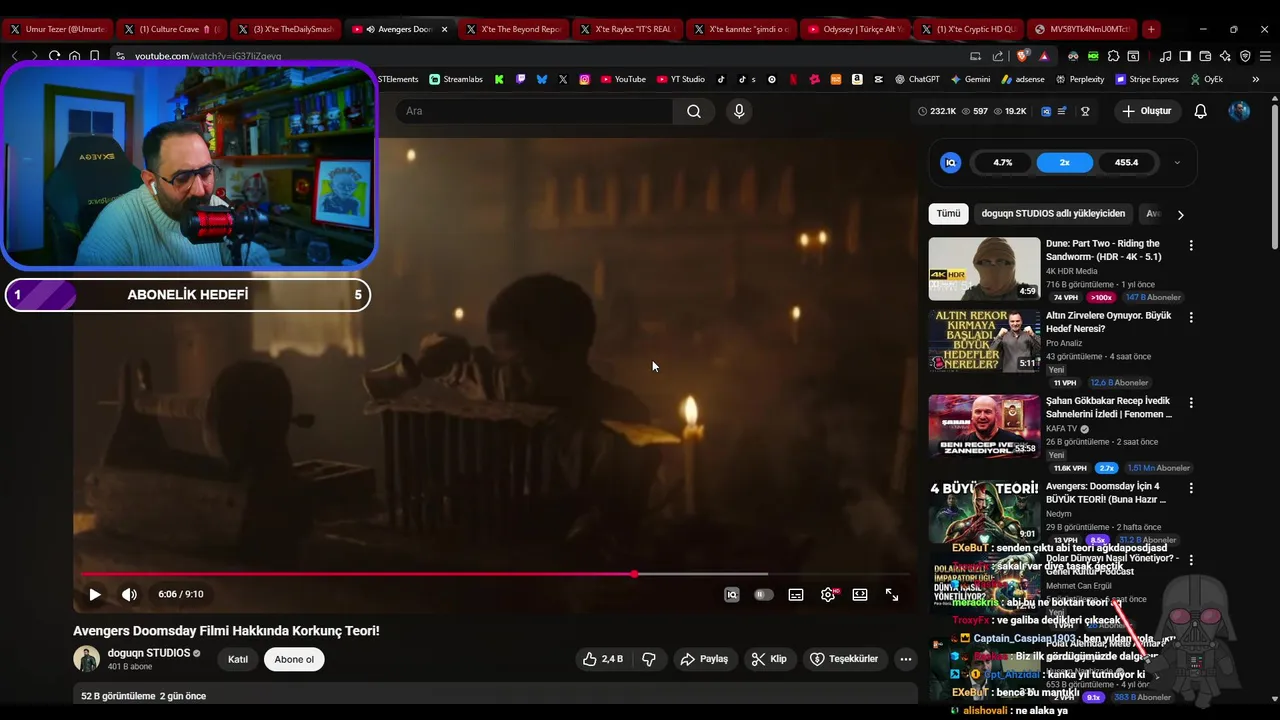Screen dimensions: 1280x720
Task: Like the video with thumbs up
Action: coord(602,659)
